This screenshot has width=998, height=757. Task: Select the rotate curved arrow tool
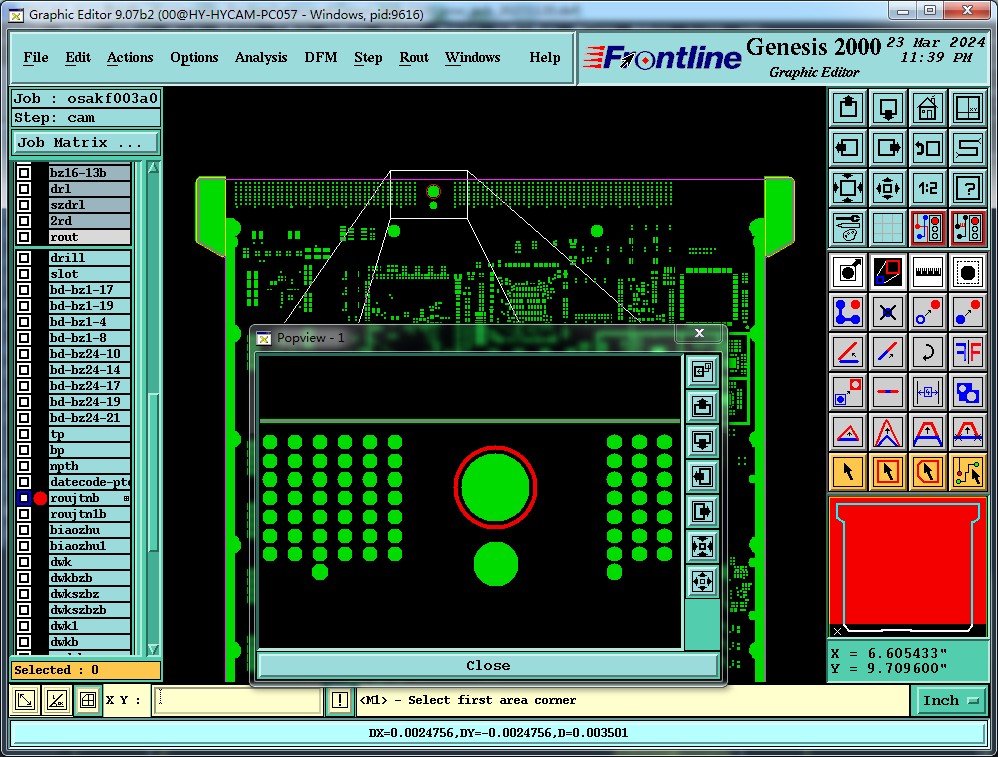click(x=928, y=352)
